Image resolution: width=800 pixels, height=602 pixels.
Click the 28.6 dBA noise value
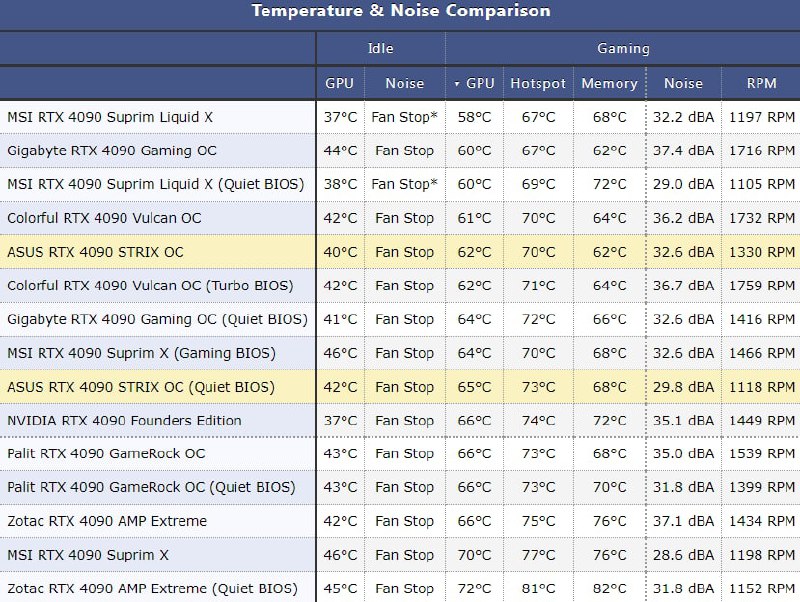(x=683, y=555)
